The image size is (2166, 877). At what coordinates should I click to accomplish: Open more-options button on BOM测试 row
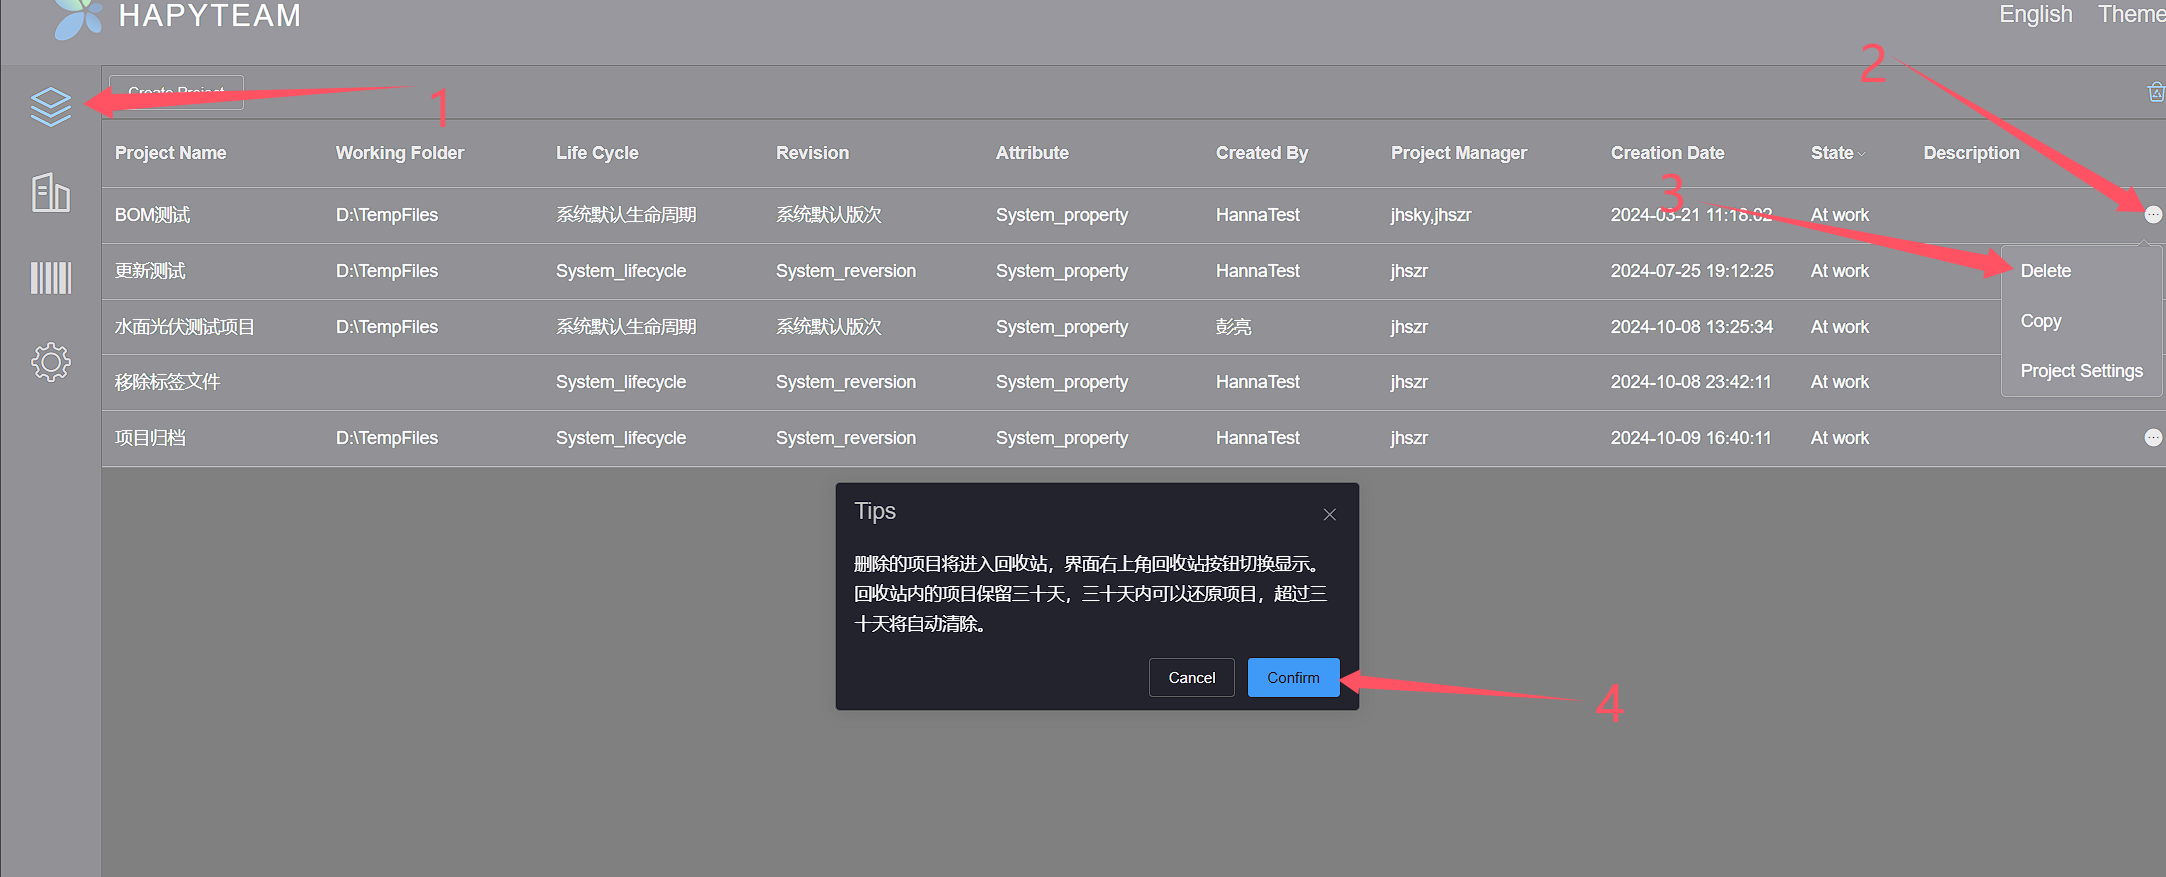2153,214
